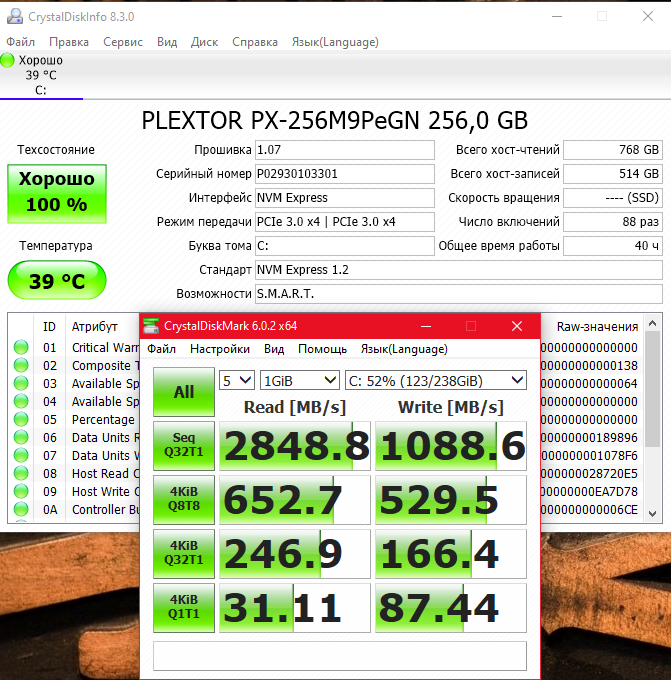Select the Critical Warning attribute row

[76, 347]
